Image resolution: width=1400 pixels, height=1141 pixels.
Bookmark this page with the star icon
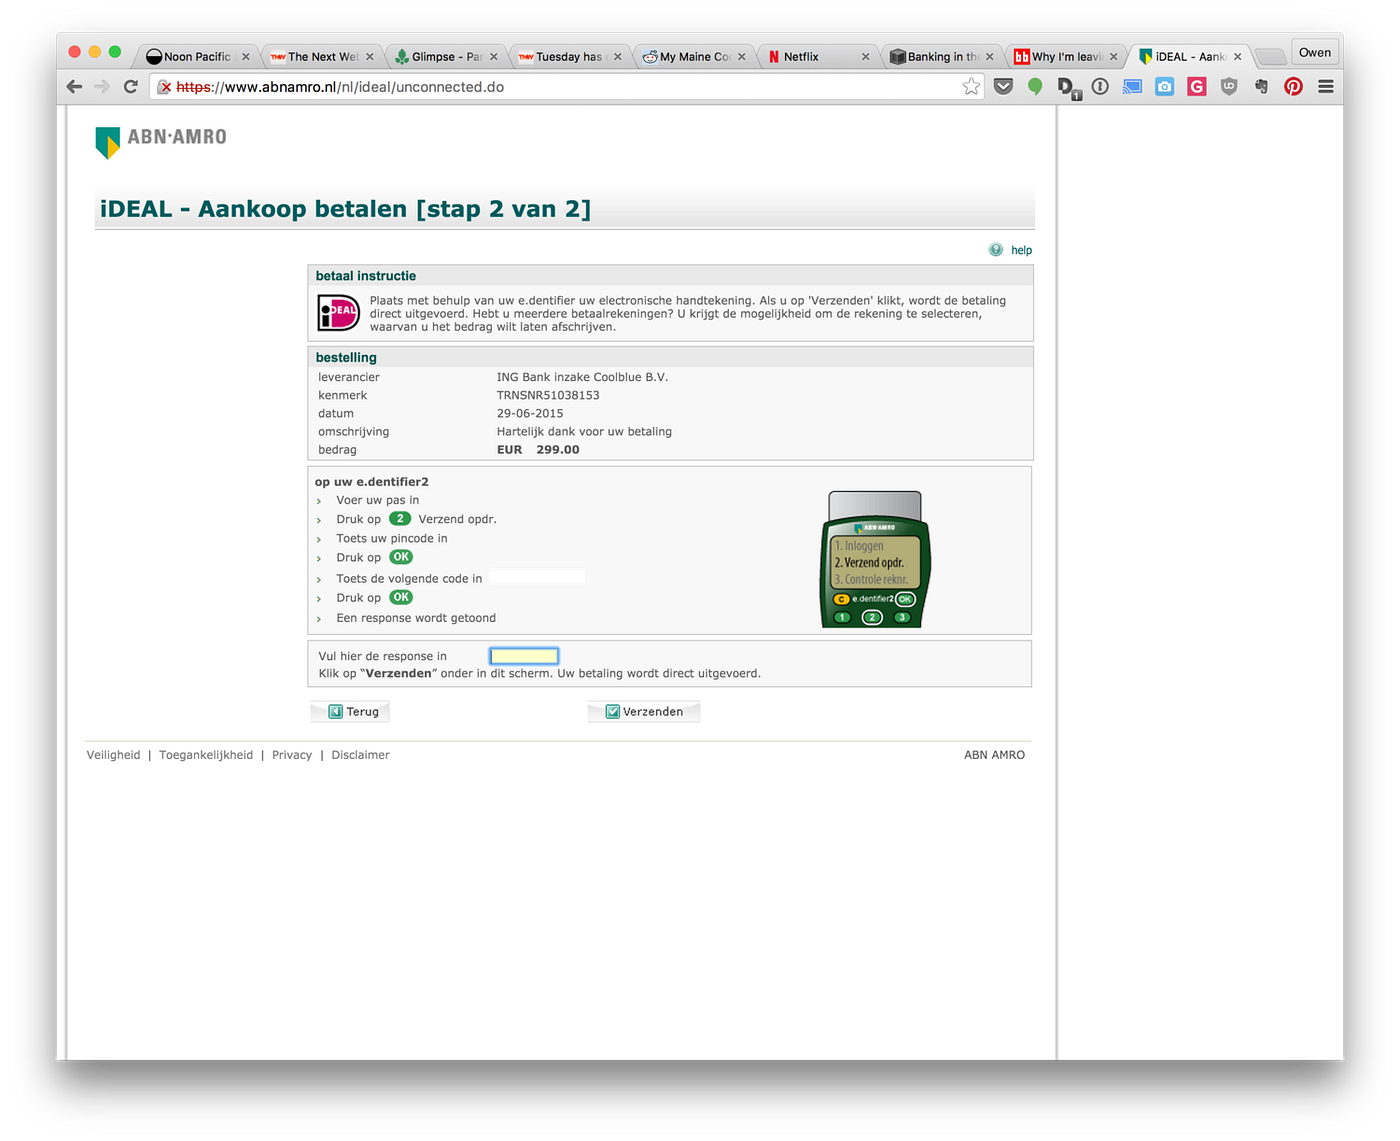click(x=971, y=87)
